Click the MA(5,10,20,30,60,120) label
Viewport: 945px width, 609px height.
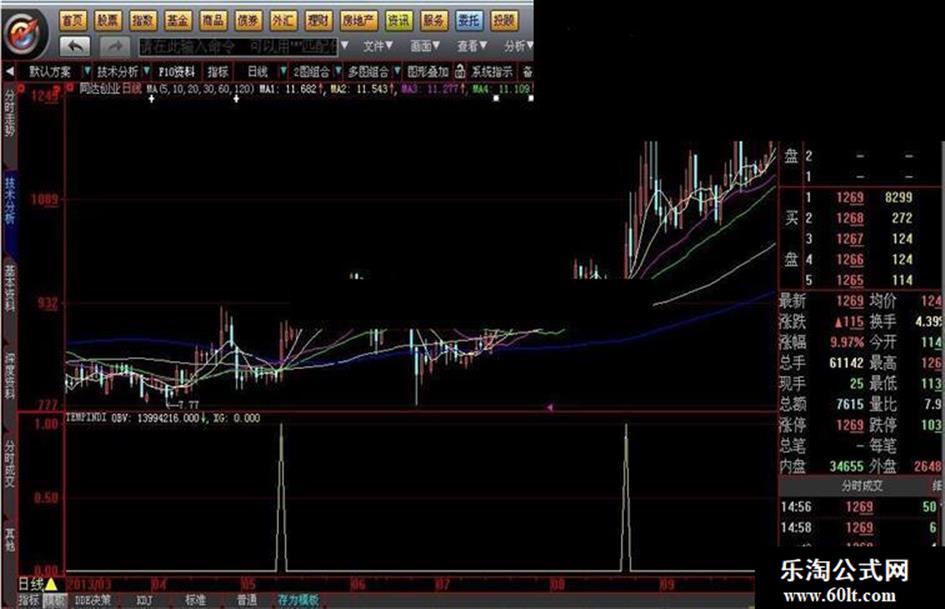click(x=200, y=89)
